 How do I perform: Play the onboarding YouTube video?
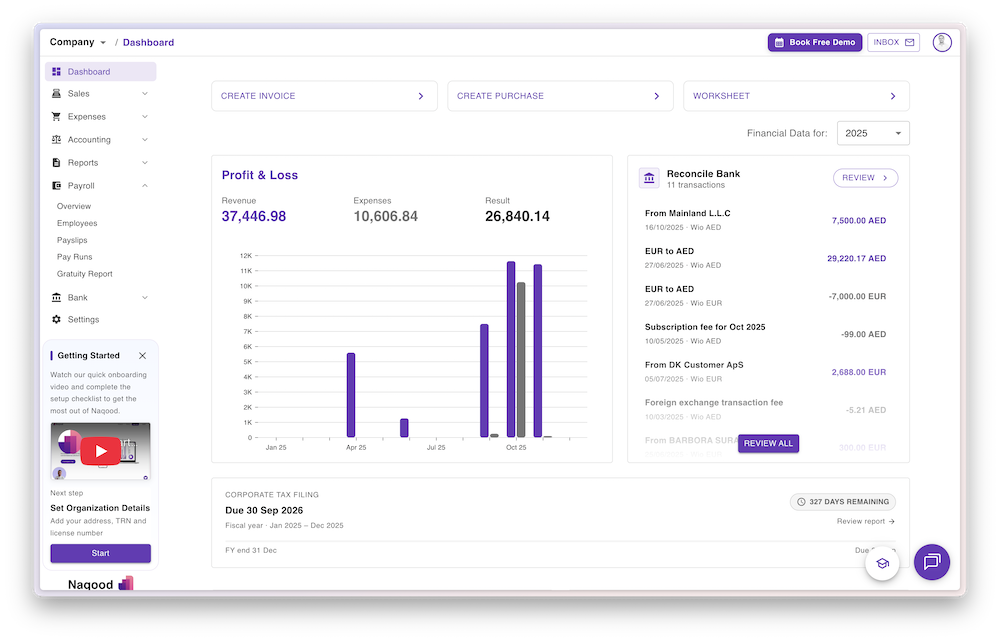pyautogui.click(x=101, y=451)
